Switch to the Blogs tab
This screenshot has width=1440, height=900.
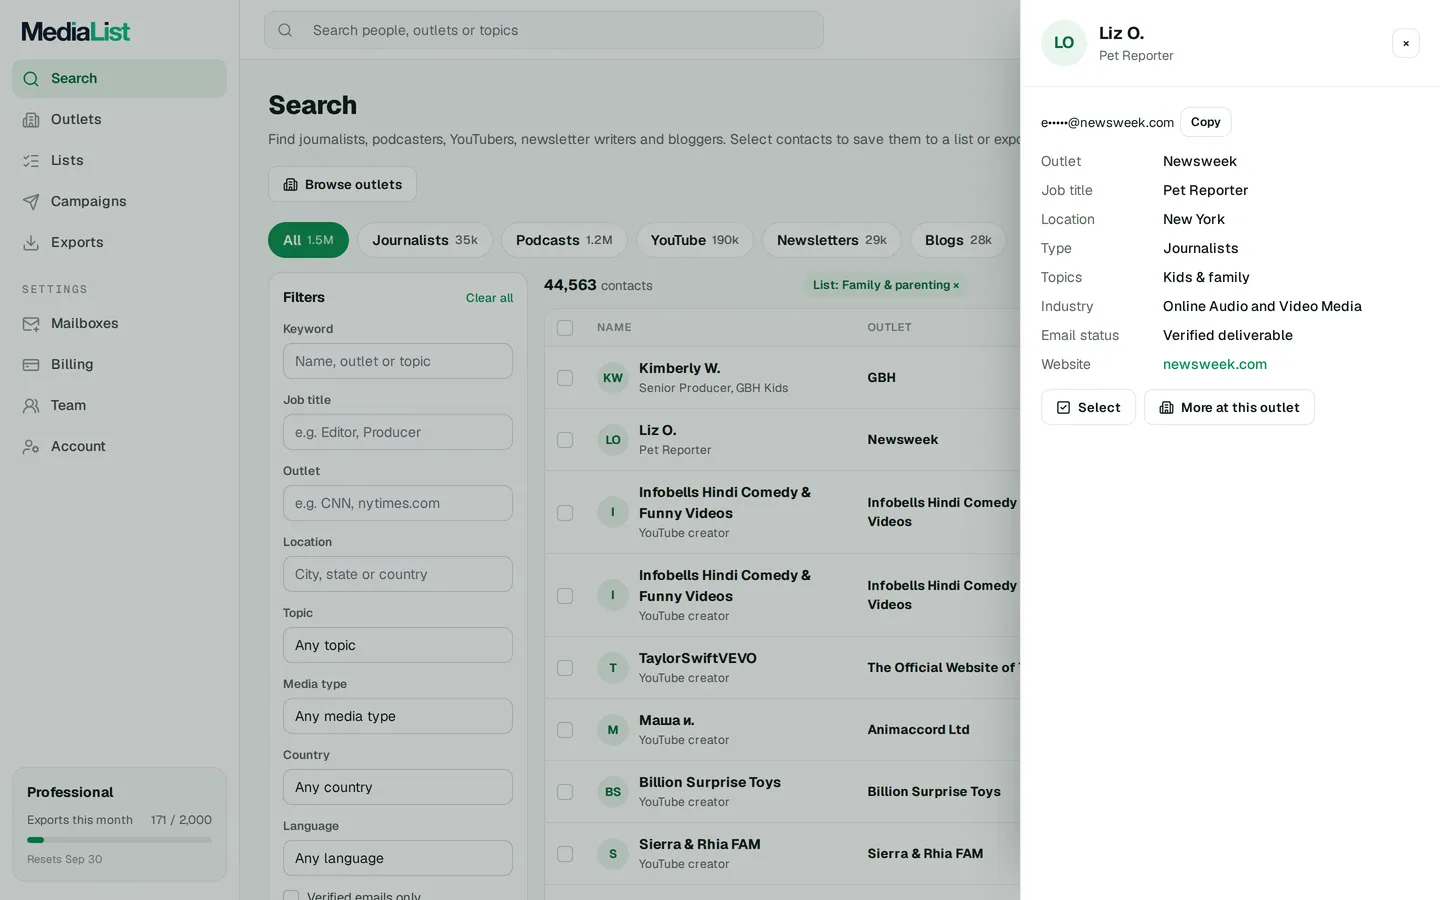958,240
